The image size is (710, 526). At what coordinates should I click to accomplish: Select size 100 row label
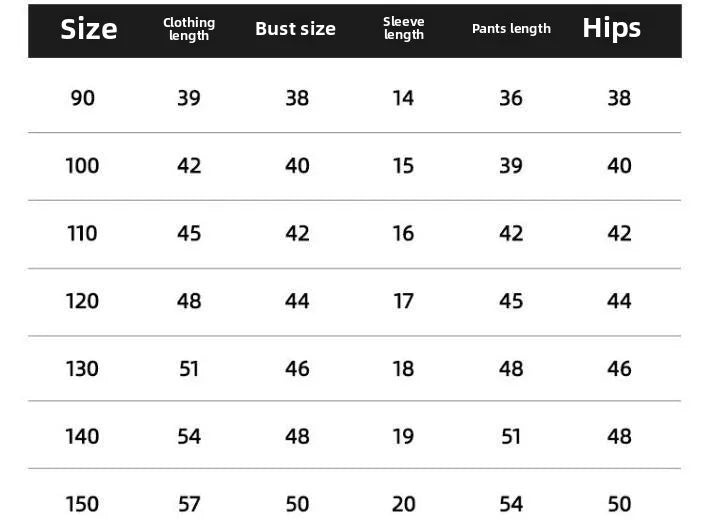[x=82, y=166]
